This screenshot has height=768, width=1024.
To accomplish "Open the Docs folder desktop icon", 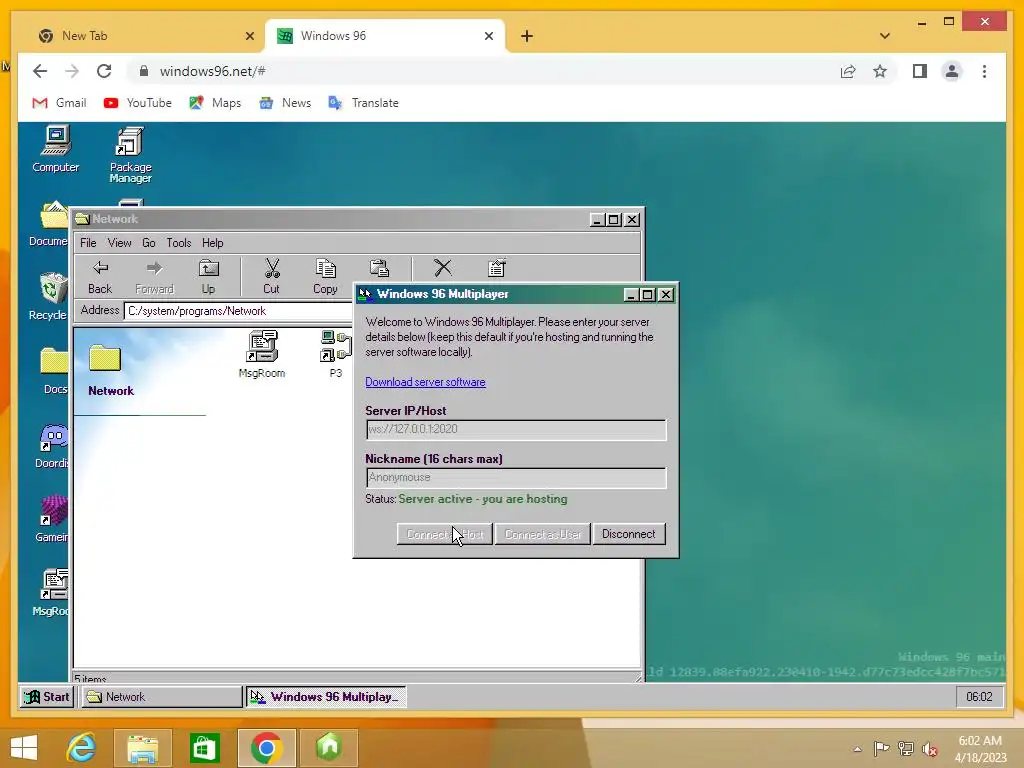I will point(54,370).
